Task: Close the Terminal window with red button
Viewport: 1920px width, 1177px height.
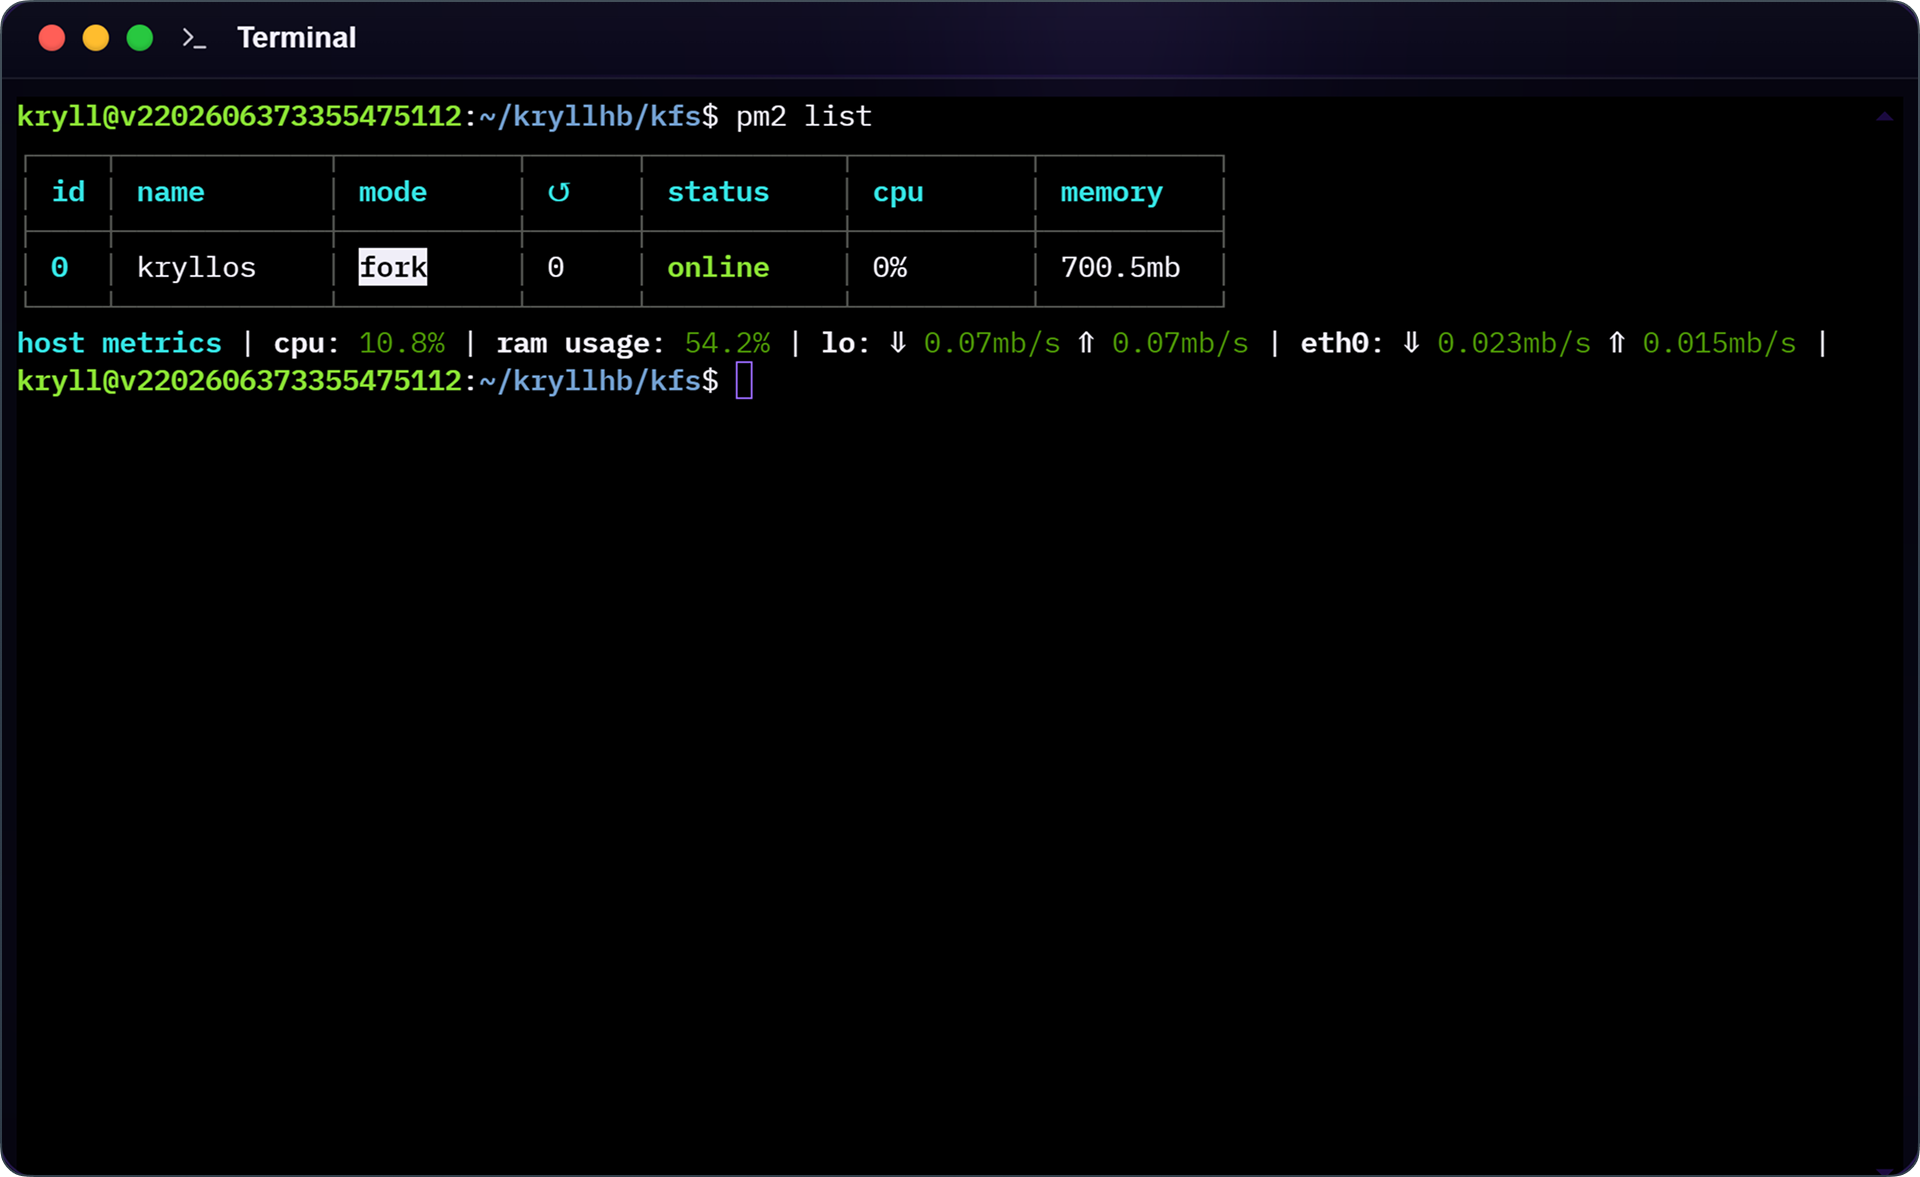Action: [52, 38]
